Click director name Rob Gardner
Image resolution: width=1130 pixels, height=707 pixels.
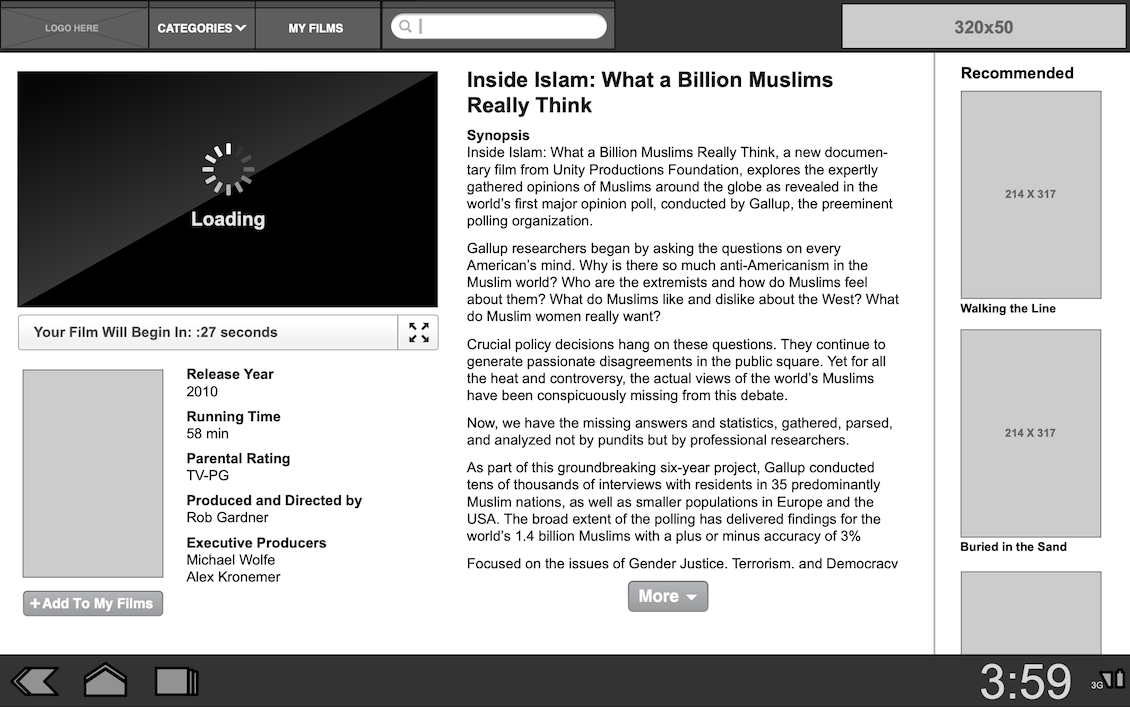point(227,517)
